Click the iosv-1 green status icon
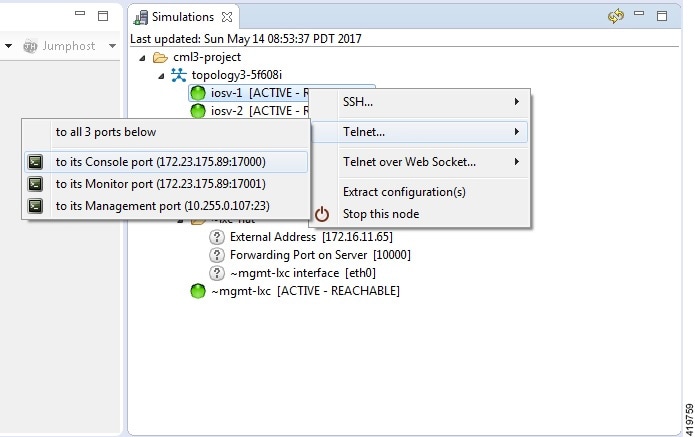The width and height of the screenshot is (695, 437). (x=198, y=94)
